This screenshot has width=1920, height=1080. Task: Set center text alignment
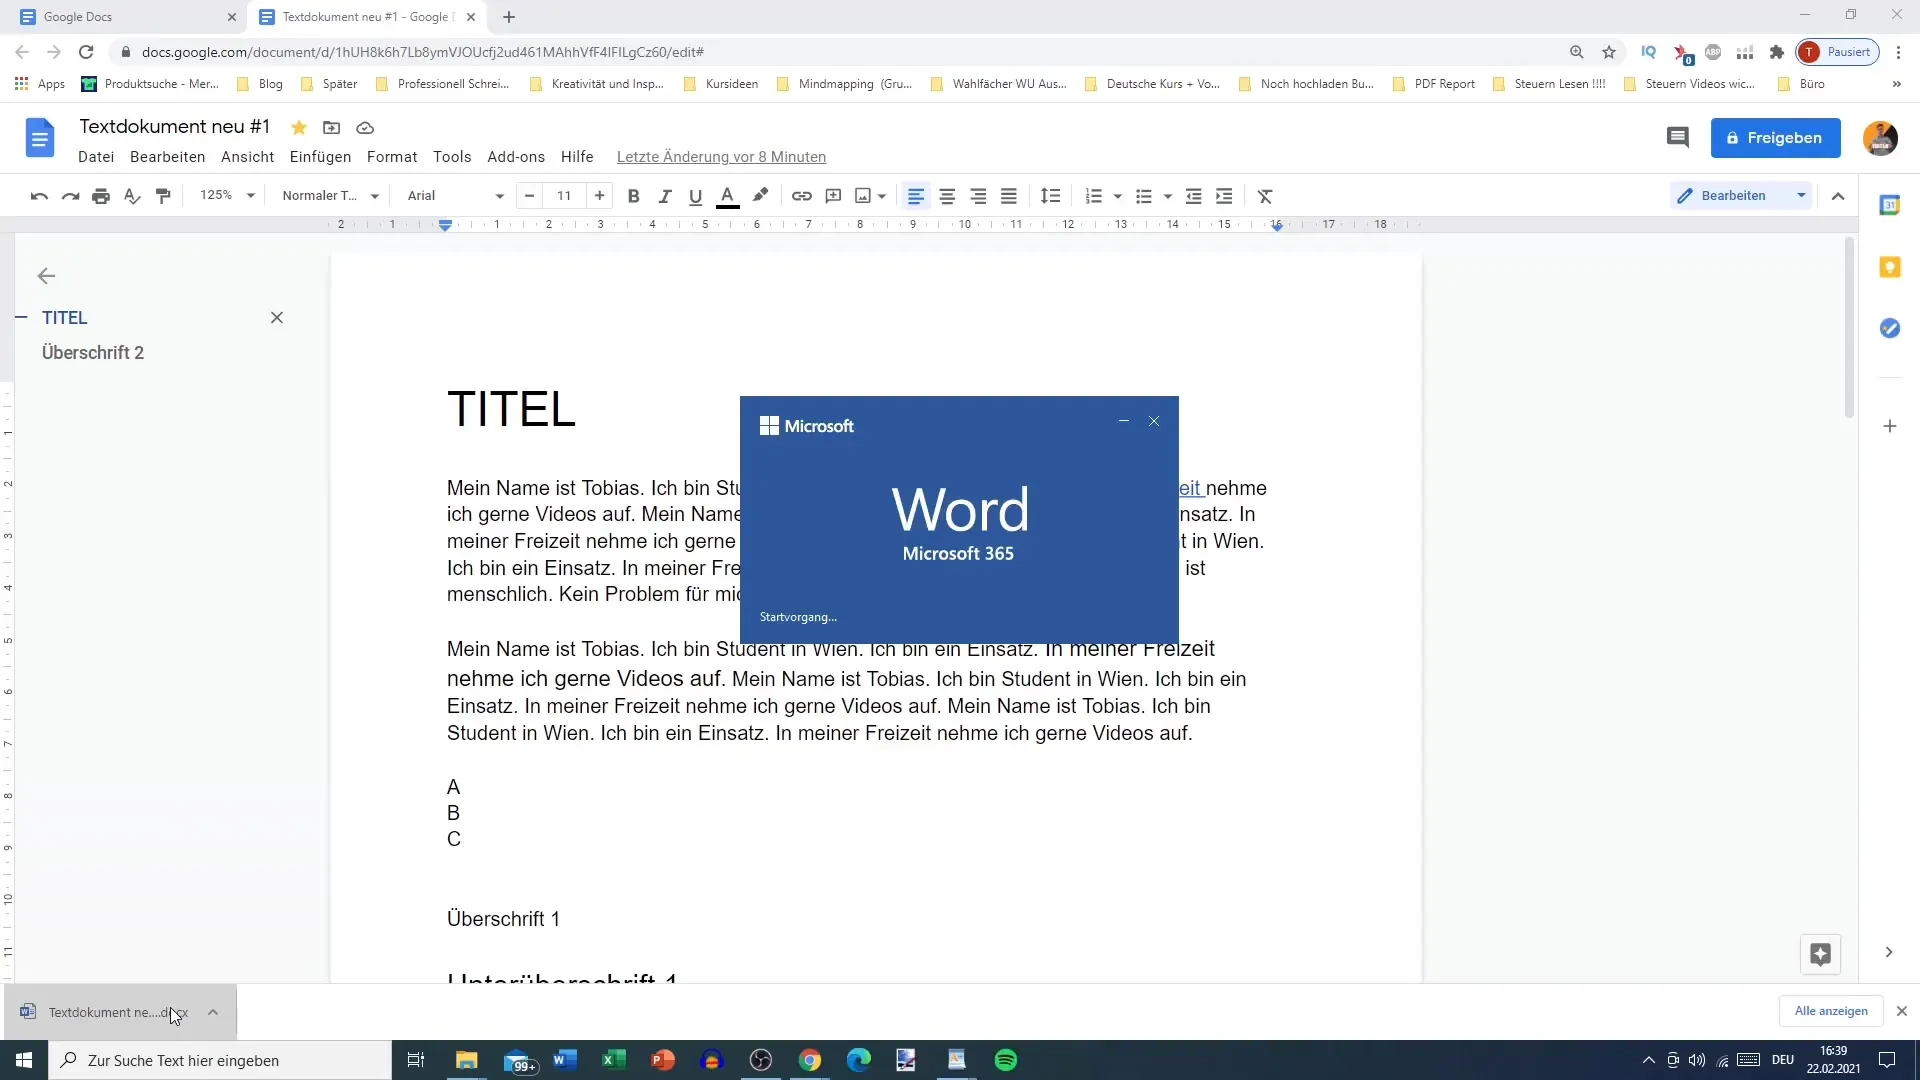(x=947, y=196)
